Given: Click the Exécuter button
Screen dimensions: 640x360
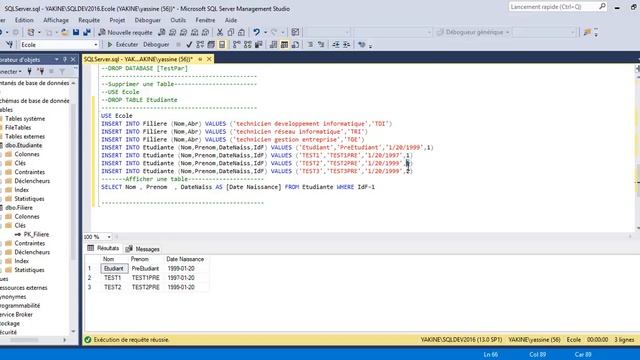Looking at the screenshot, I should [x=122, y=44].
